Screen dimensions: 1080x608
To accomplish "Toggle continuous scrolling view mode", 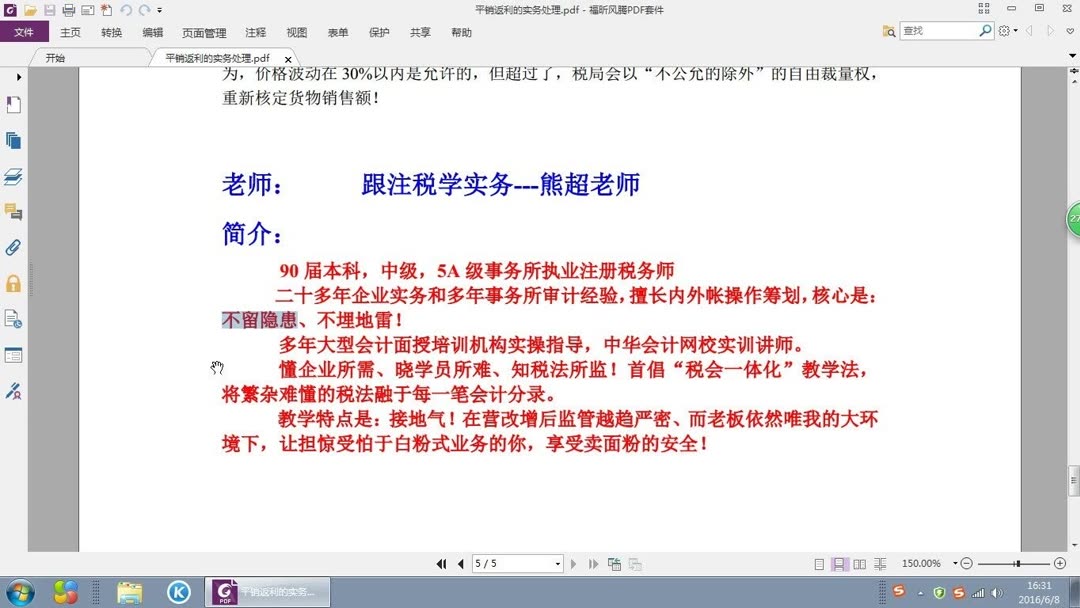I will tap(838, 563).
